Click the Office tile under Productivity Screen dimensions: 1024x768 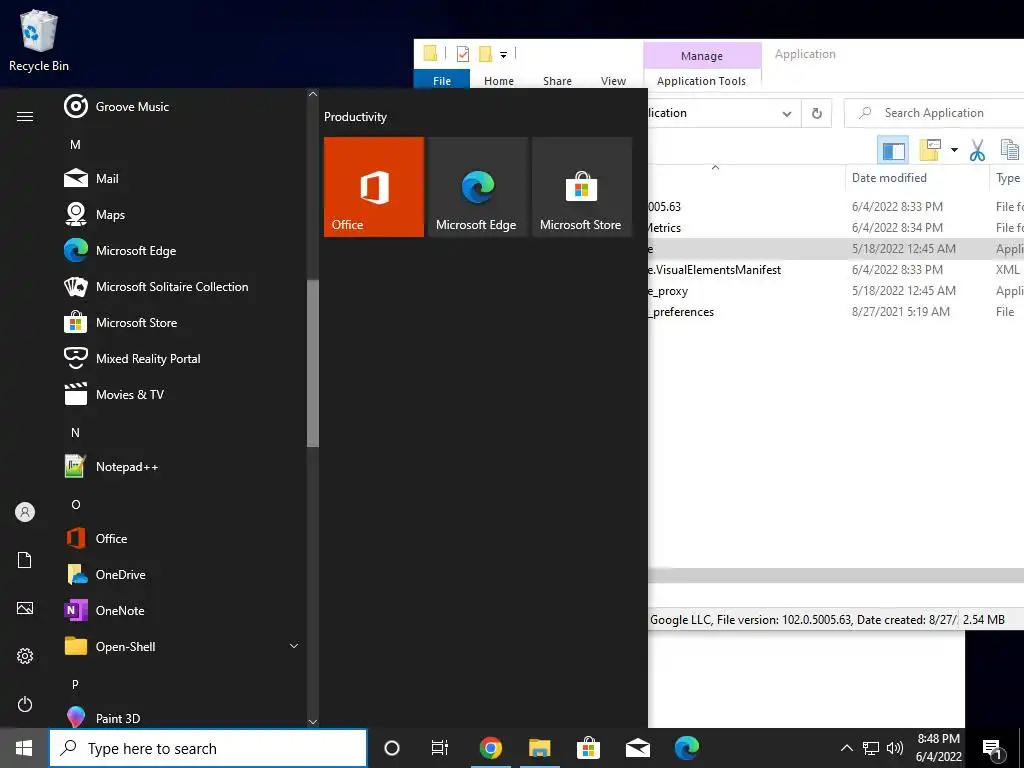pyautogui.click(x=374, y=187)
